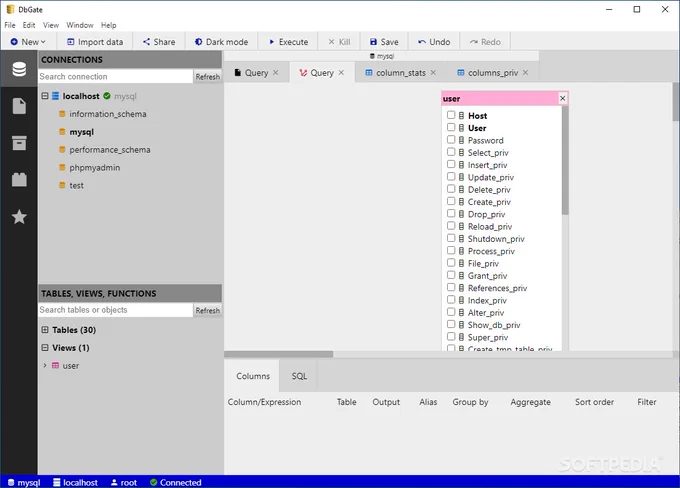Open the New dropdown menu
Screen dimensions: 680x488
pyautogui.click(x=28, y=42)
